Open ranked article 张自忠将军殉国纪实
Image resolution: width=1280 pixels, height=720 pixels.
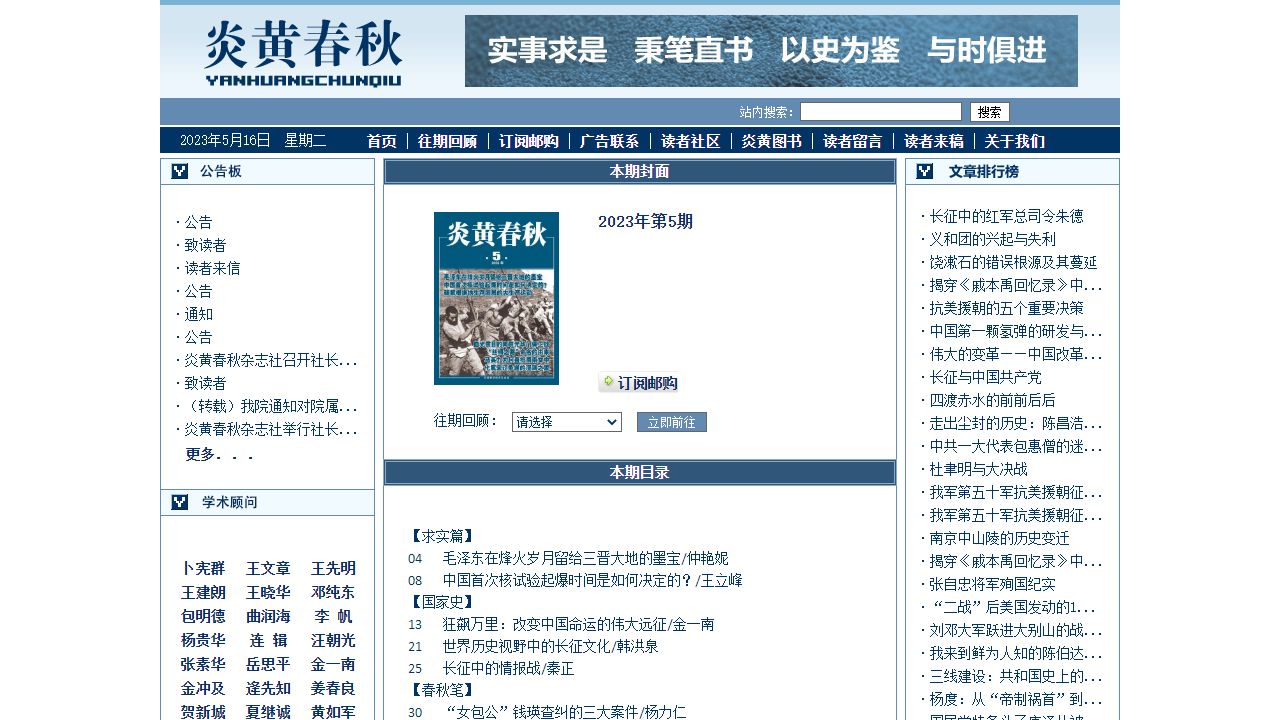[992, 584]
